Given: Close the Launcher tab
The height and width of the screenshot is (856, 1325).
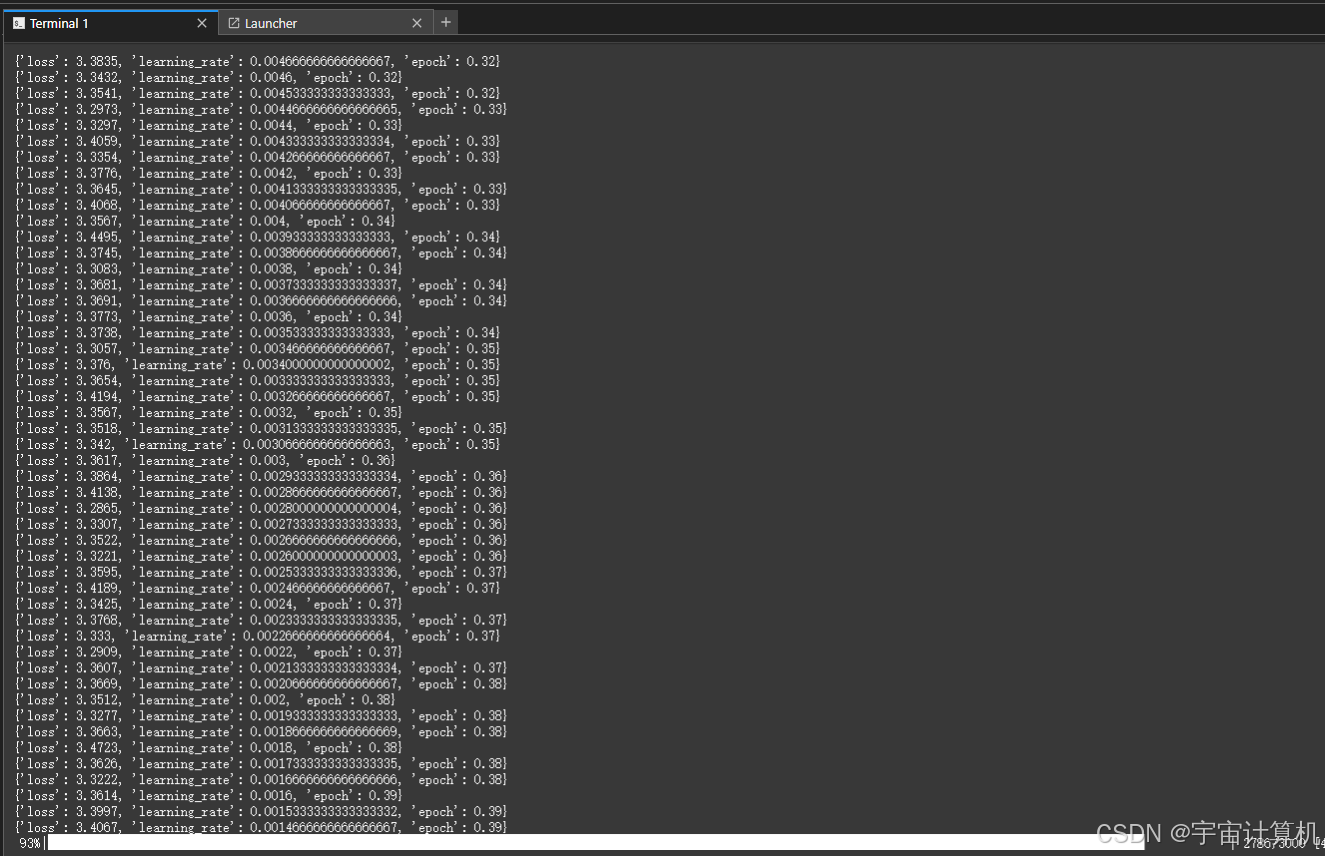Looking at the screenshot, I should click(x=417, y=23).
